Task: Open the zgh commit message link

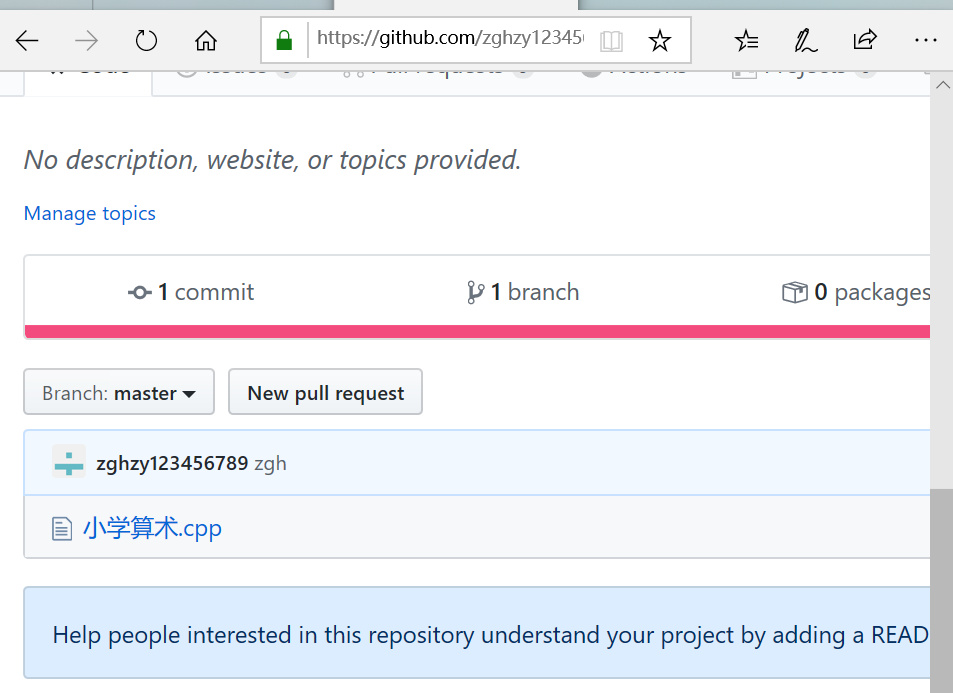Action: point(270,464)
